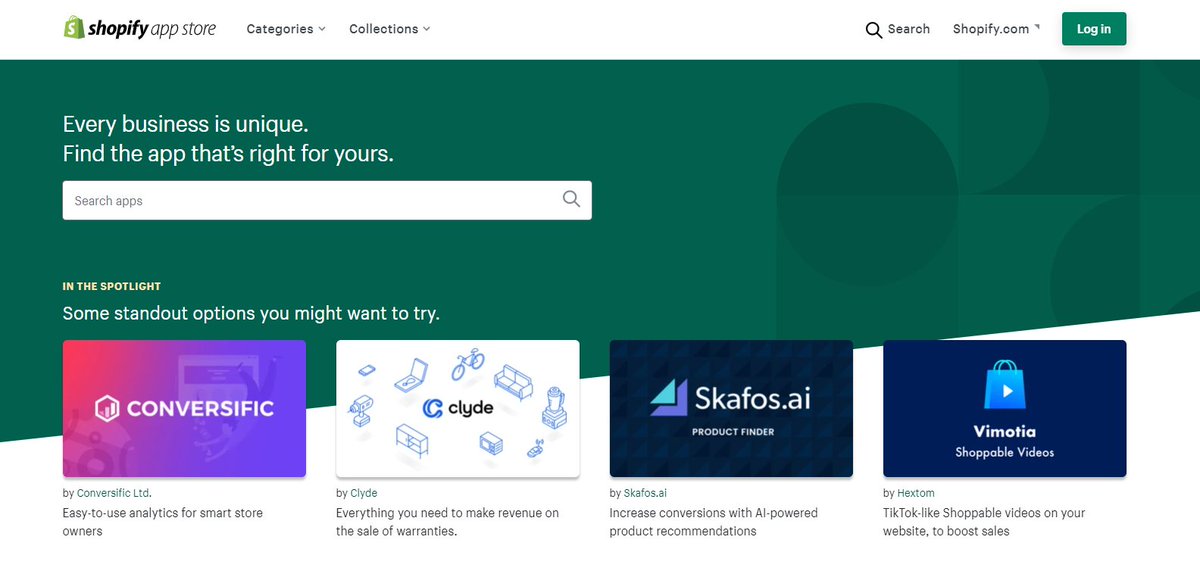1200x571 pixels.
Task: Click 'Everything you need to make revenue' description
Action: [447, 522]
